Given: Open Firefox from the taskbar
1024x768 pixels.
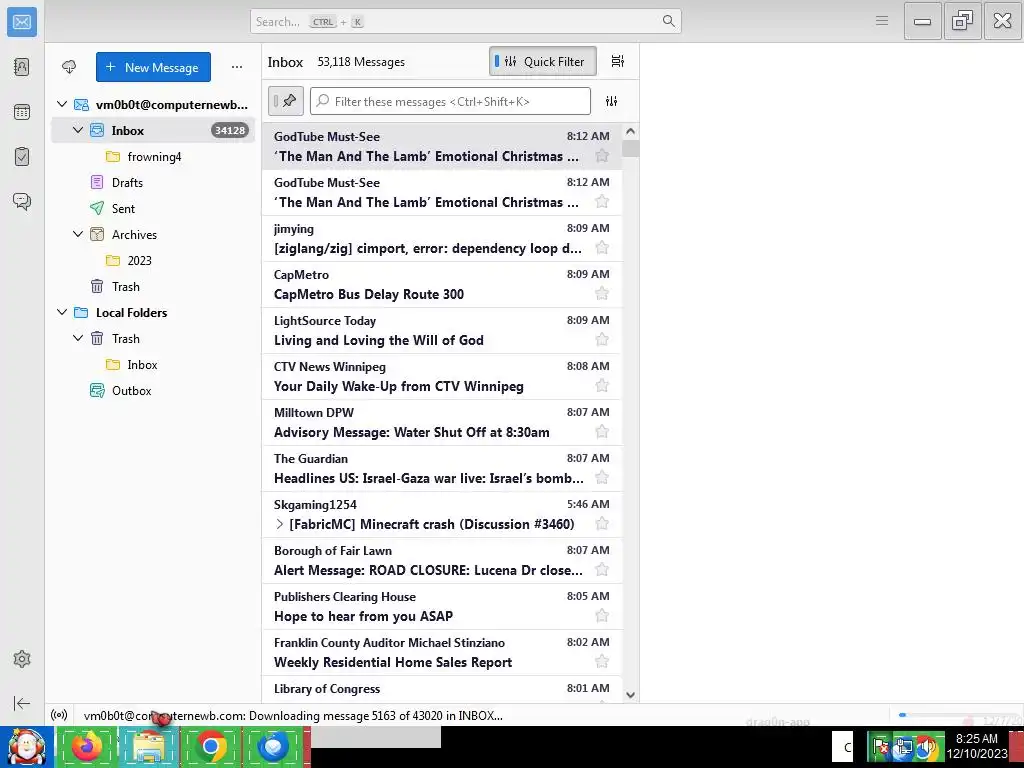Looking at the screenshot, I should [x=87, y=746].
